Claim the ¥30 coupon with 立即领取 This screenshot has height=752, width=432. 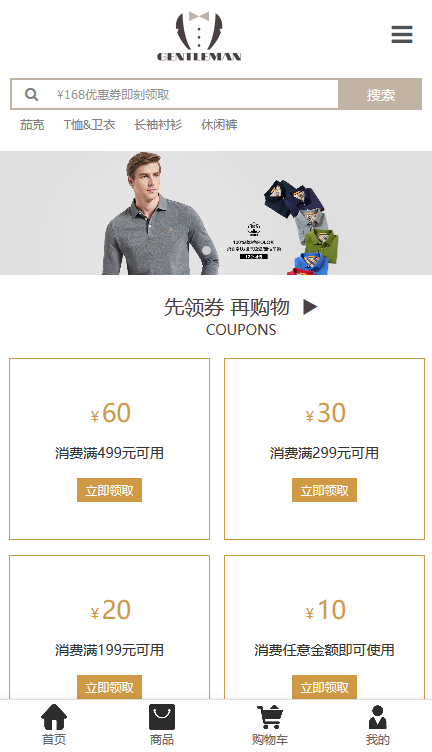coord(325,490)
